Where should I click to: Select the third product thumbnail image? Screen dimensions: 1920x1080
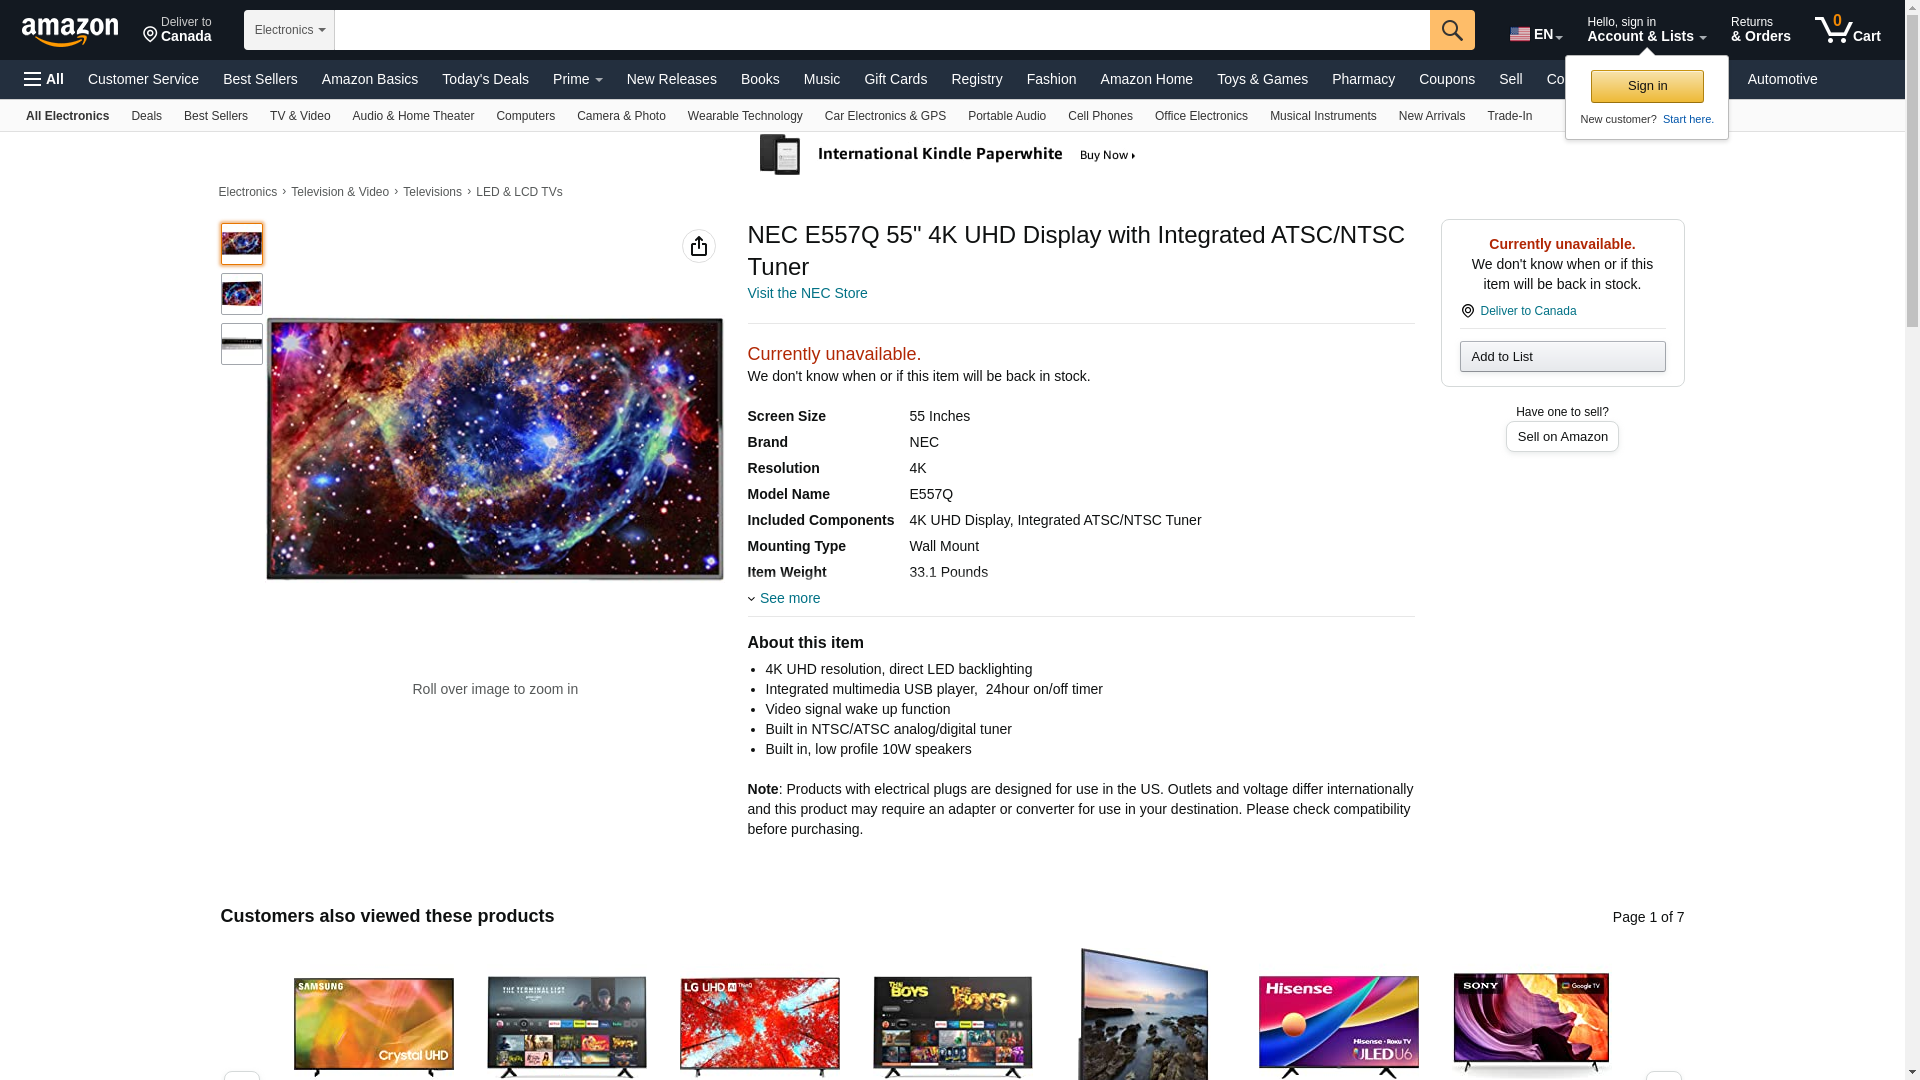click(241, 344)
